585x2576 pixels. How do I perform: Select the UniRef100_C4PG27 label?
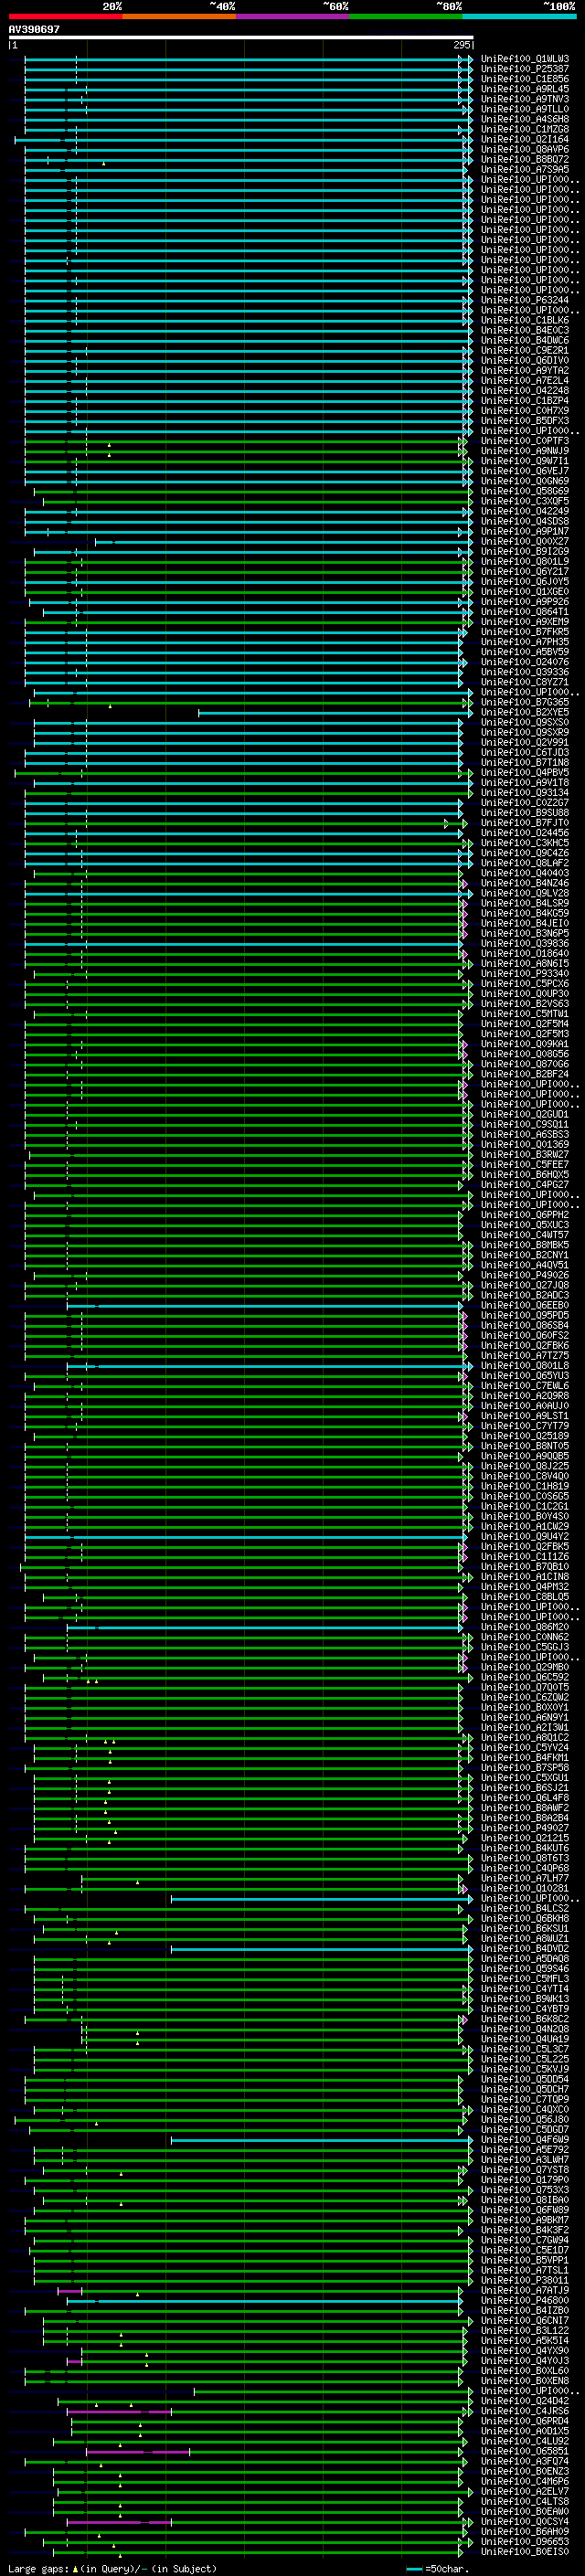525,1185
